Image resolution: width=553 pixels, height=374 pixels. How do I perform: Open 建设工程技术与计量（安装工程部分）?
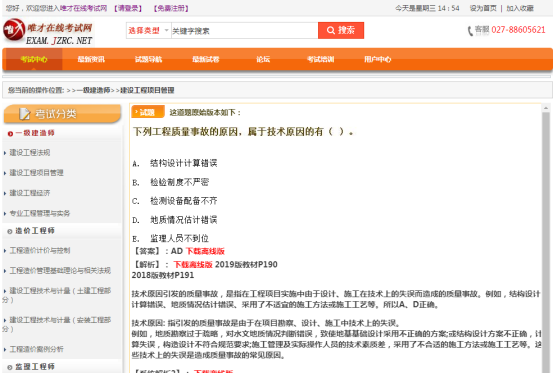pyautogui.click(x=56, y=325)
